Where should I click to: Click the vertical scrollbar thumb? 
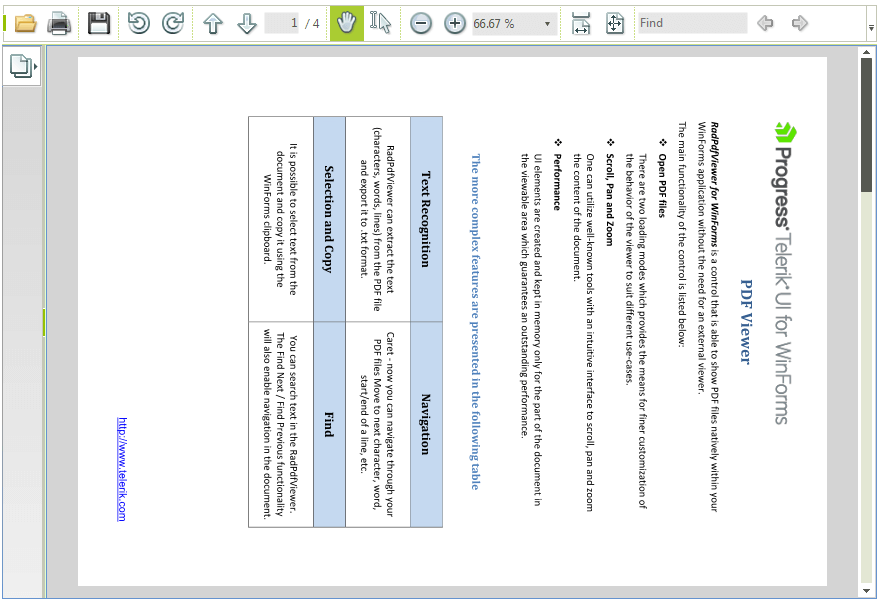(866, 125)
